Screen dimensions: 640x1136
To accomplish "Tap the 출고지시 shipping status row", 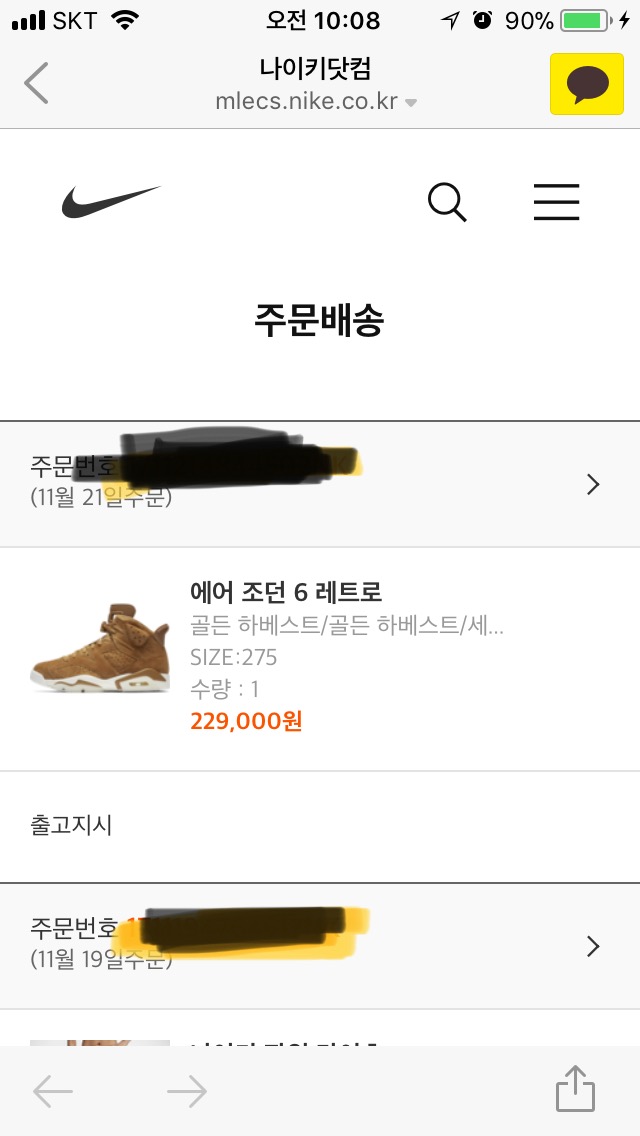I will coord(72,826).
